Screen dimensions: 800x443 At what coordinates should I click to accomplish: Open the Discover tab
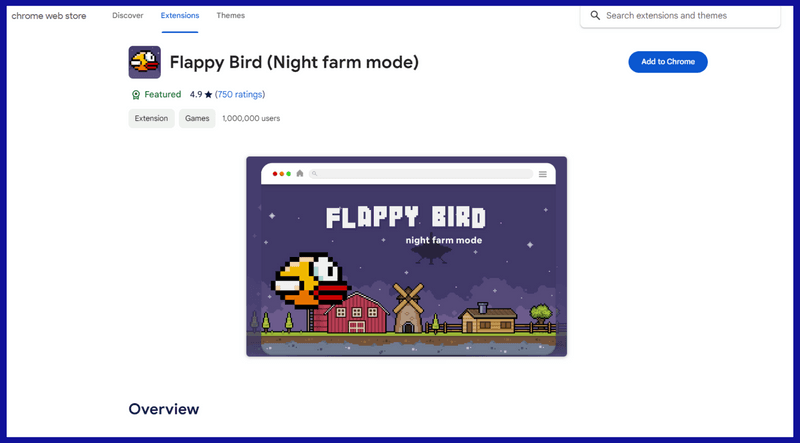(x=127, y=16)
